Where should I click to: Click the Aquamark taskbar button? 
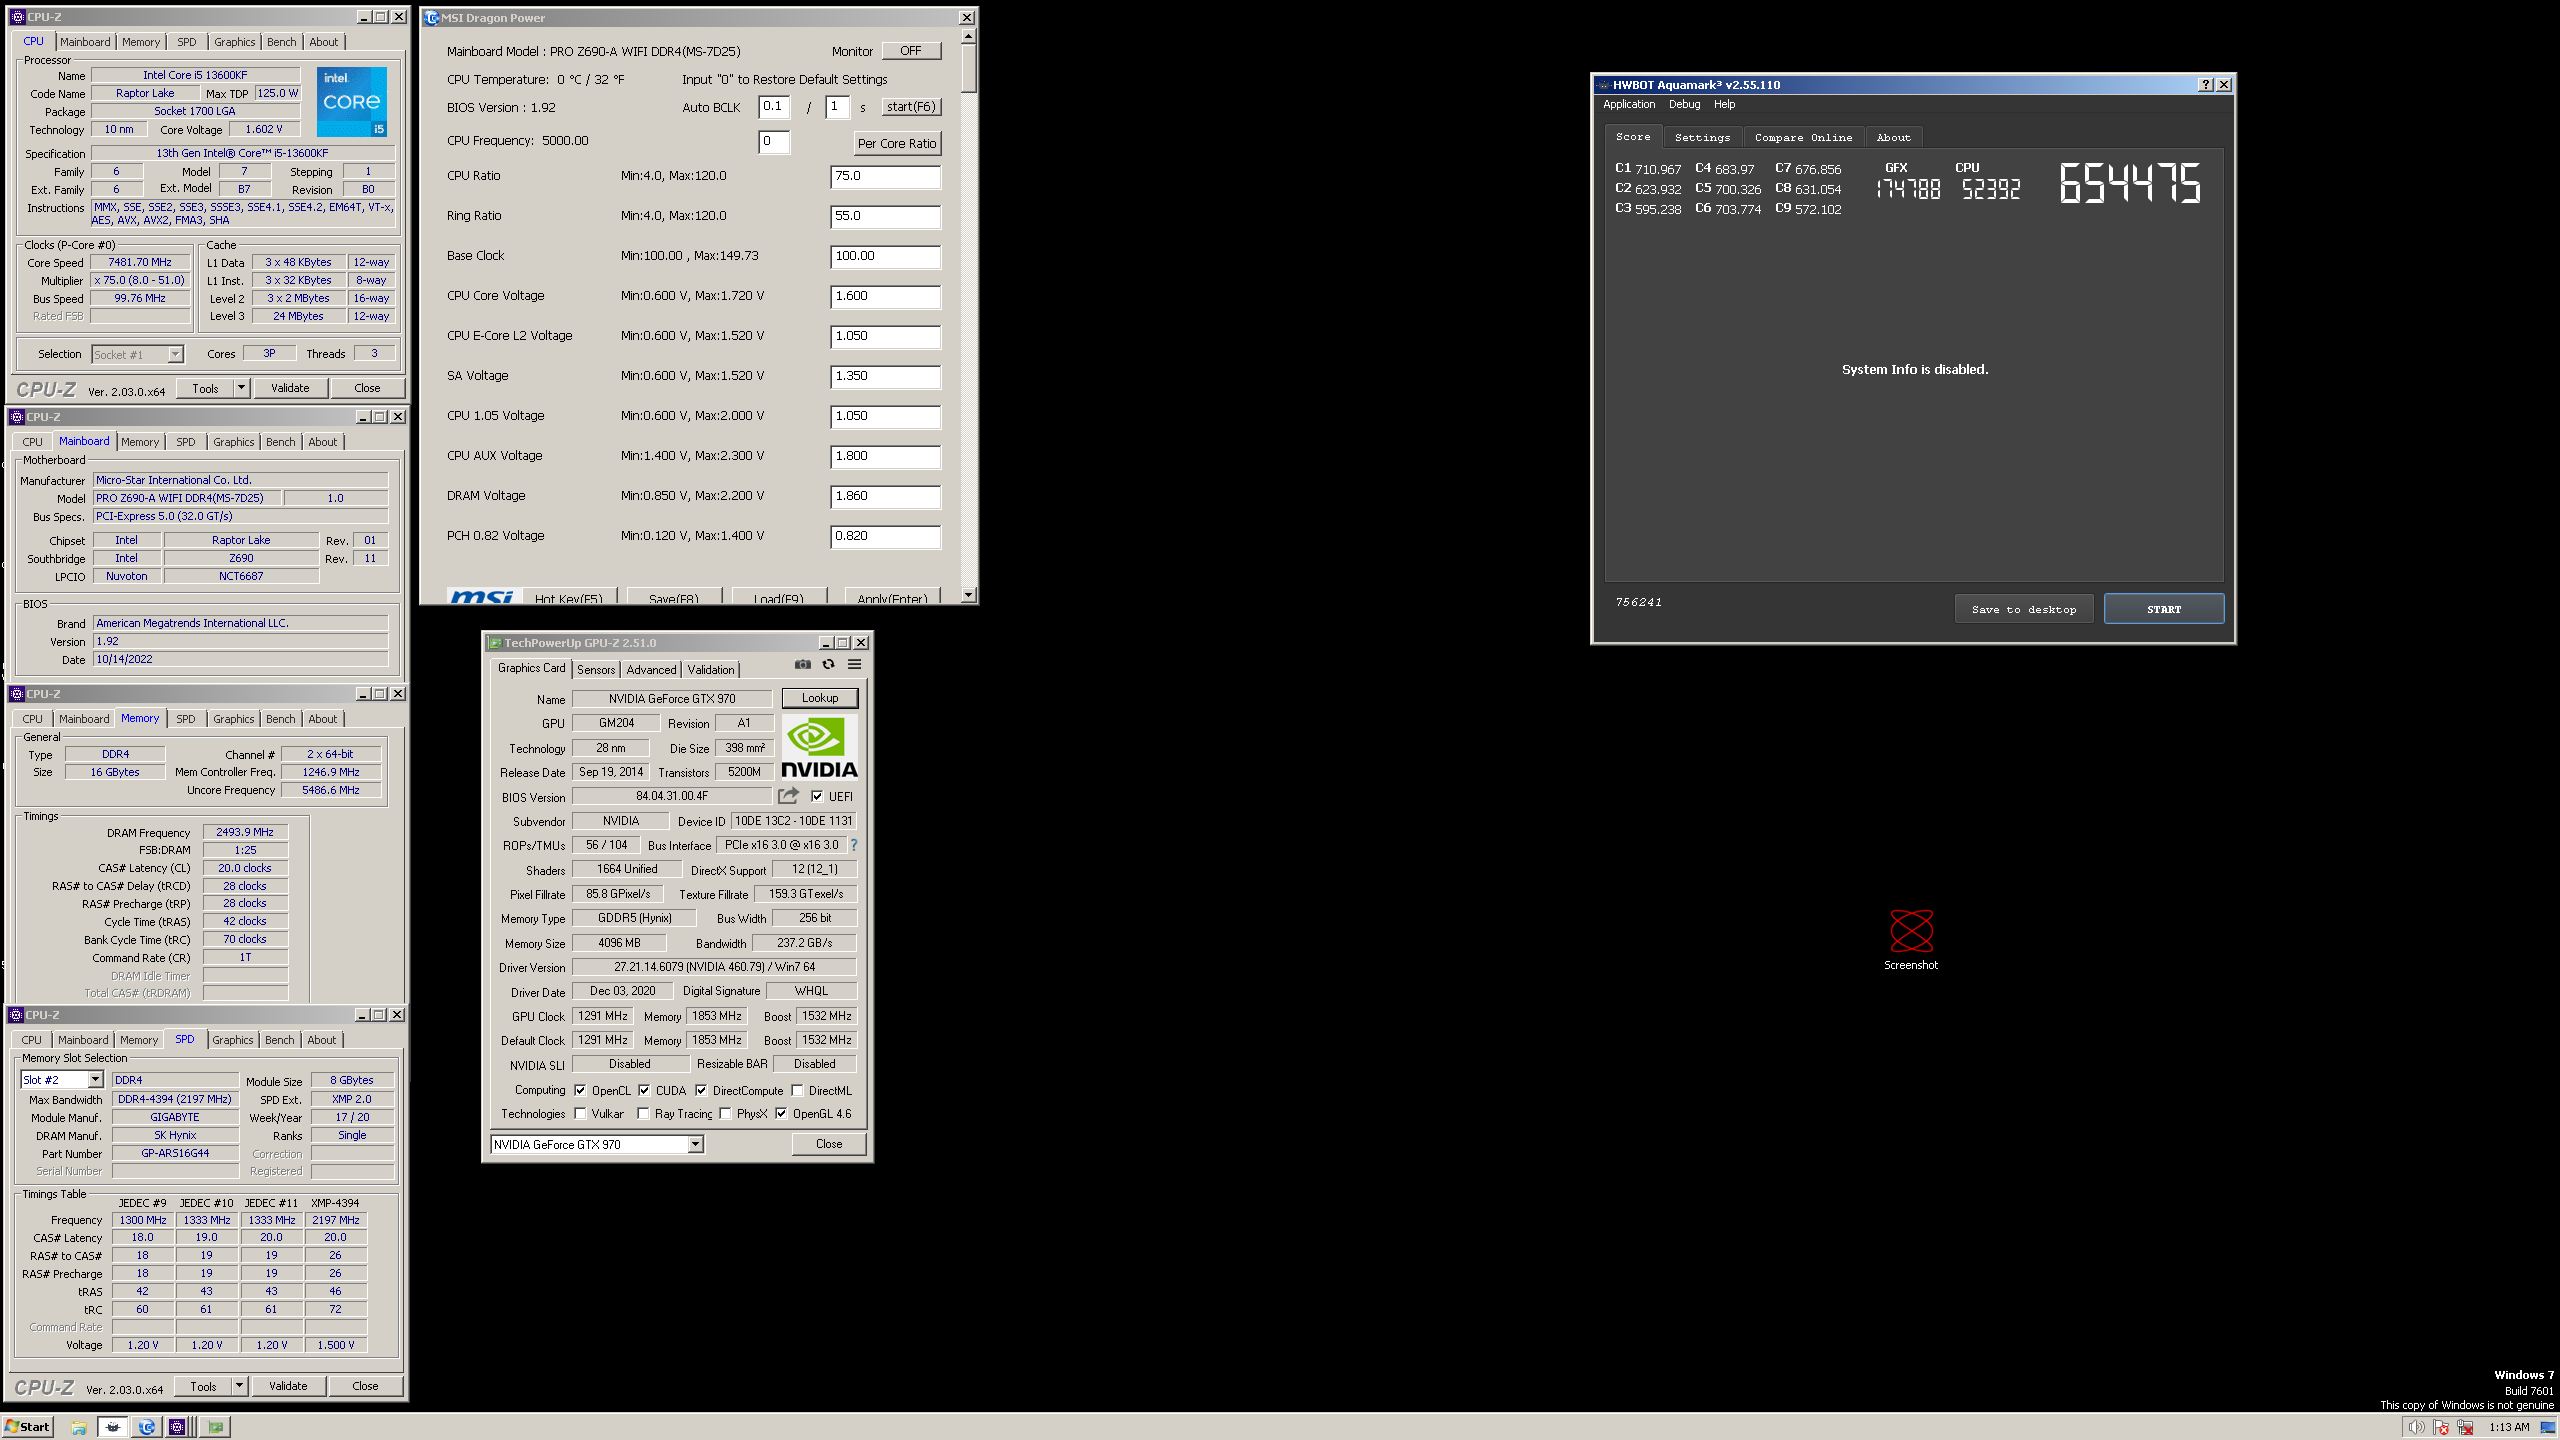point(113,1427)
